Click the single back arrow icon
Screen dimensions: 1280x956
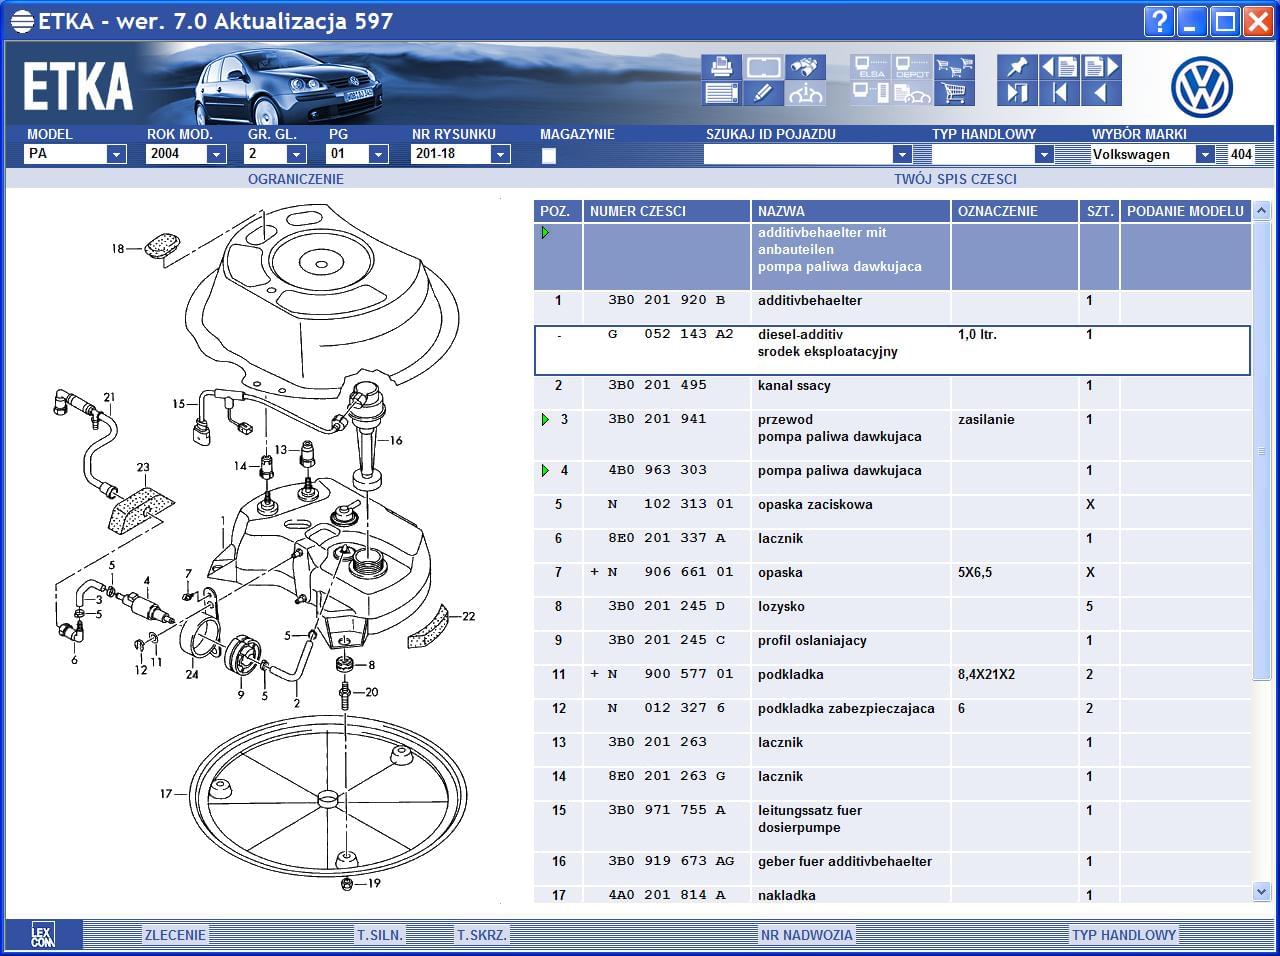click(x=1101, y=94)
